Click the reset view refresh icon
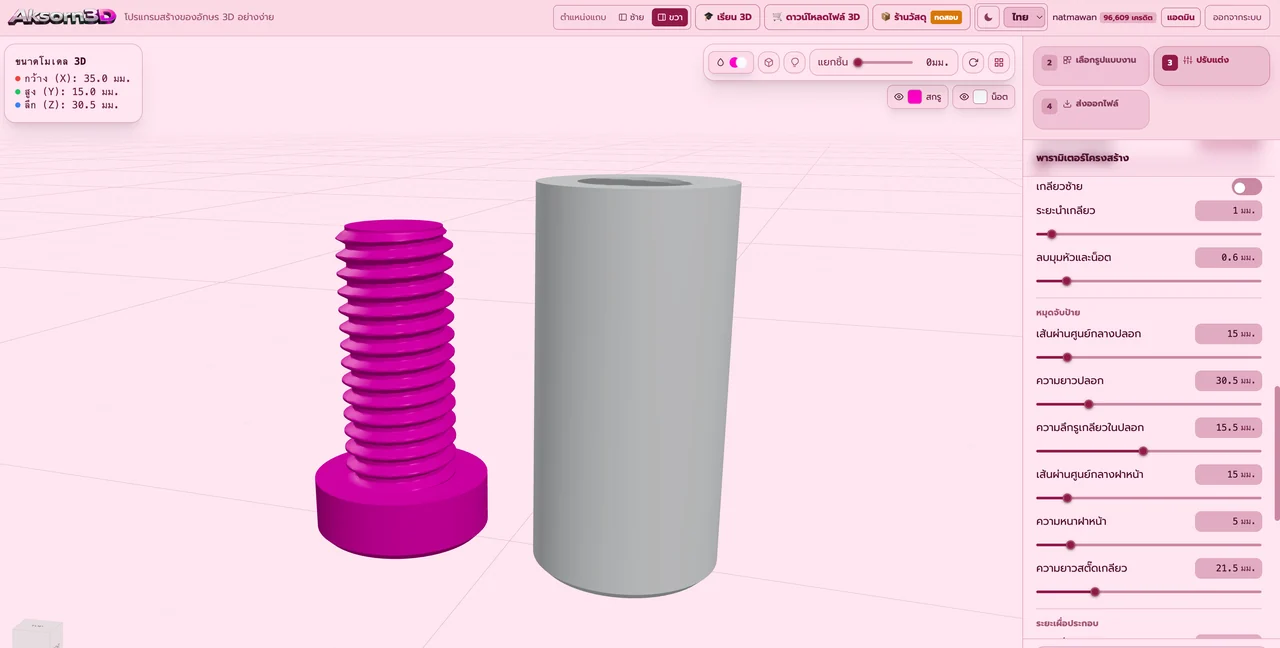This screenshot has width=1280, height=648. click(x=972, y=62)
